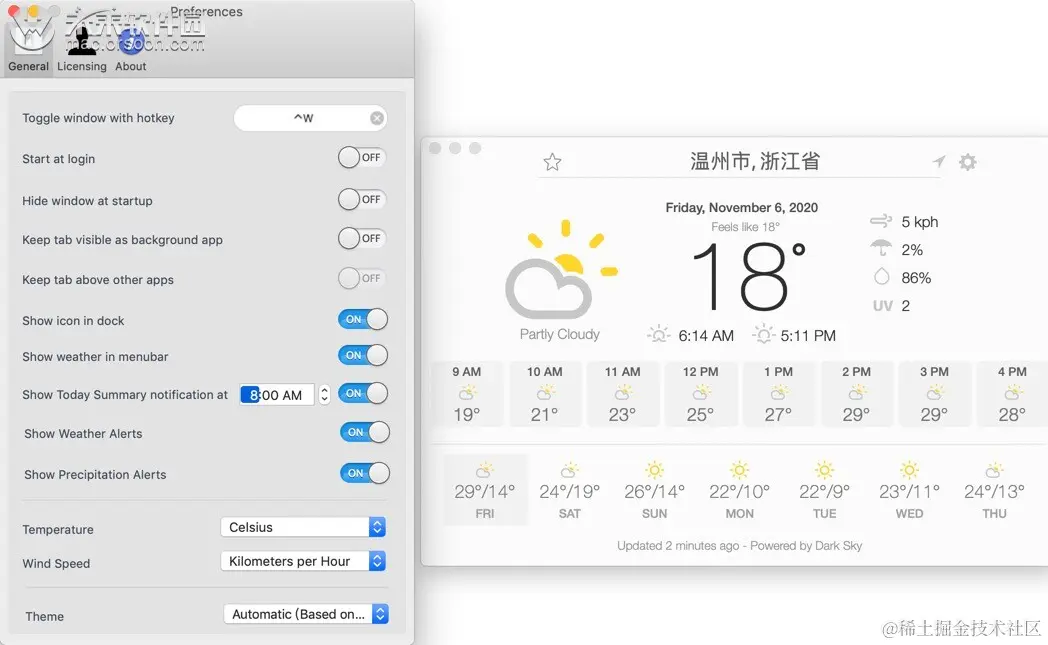Click the FRI daily forecast weather icon
This screenshot has height=645, width=1048.
[x=485, y=470]
